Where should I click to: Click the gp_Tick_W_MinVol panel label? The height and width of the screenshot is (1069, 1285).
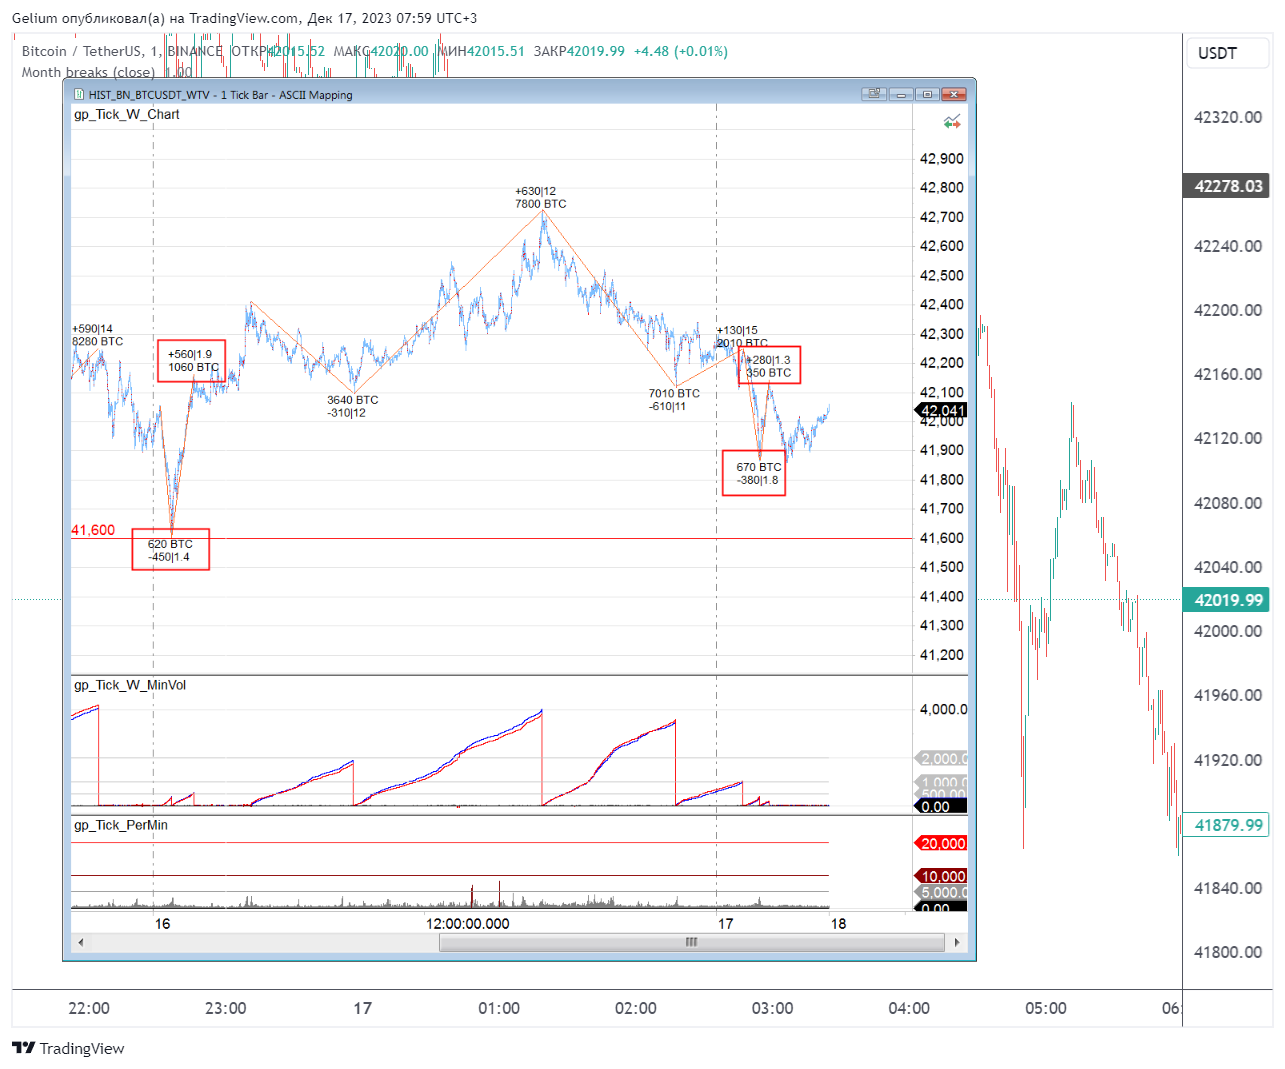pos(130,685)
